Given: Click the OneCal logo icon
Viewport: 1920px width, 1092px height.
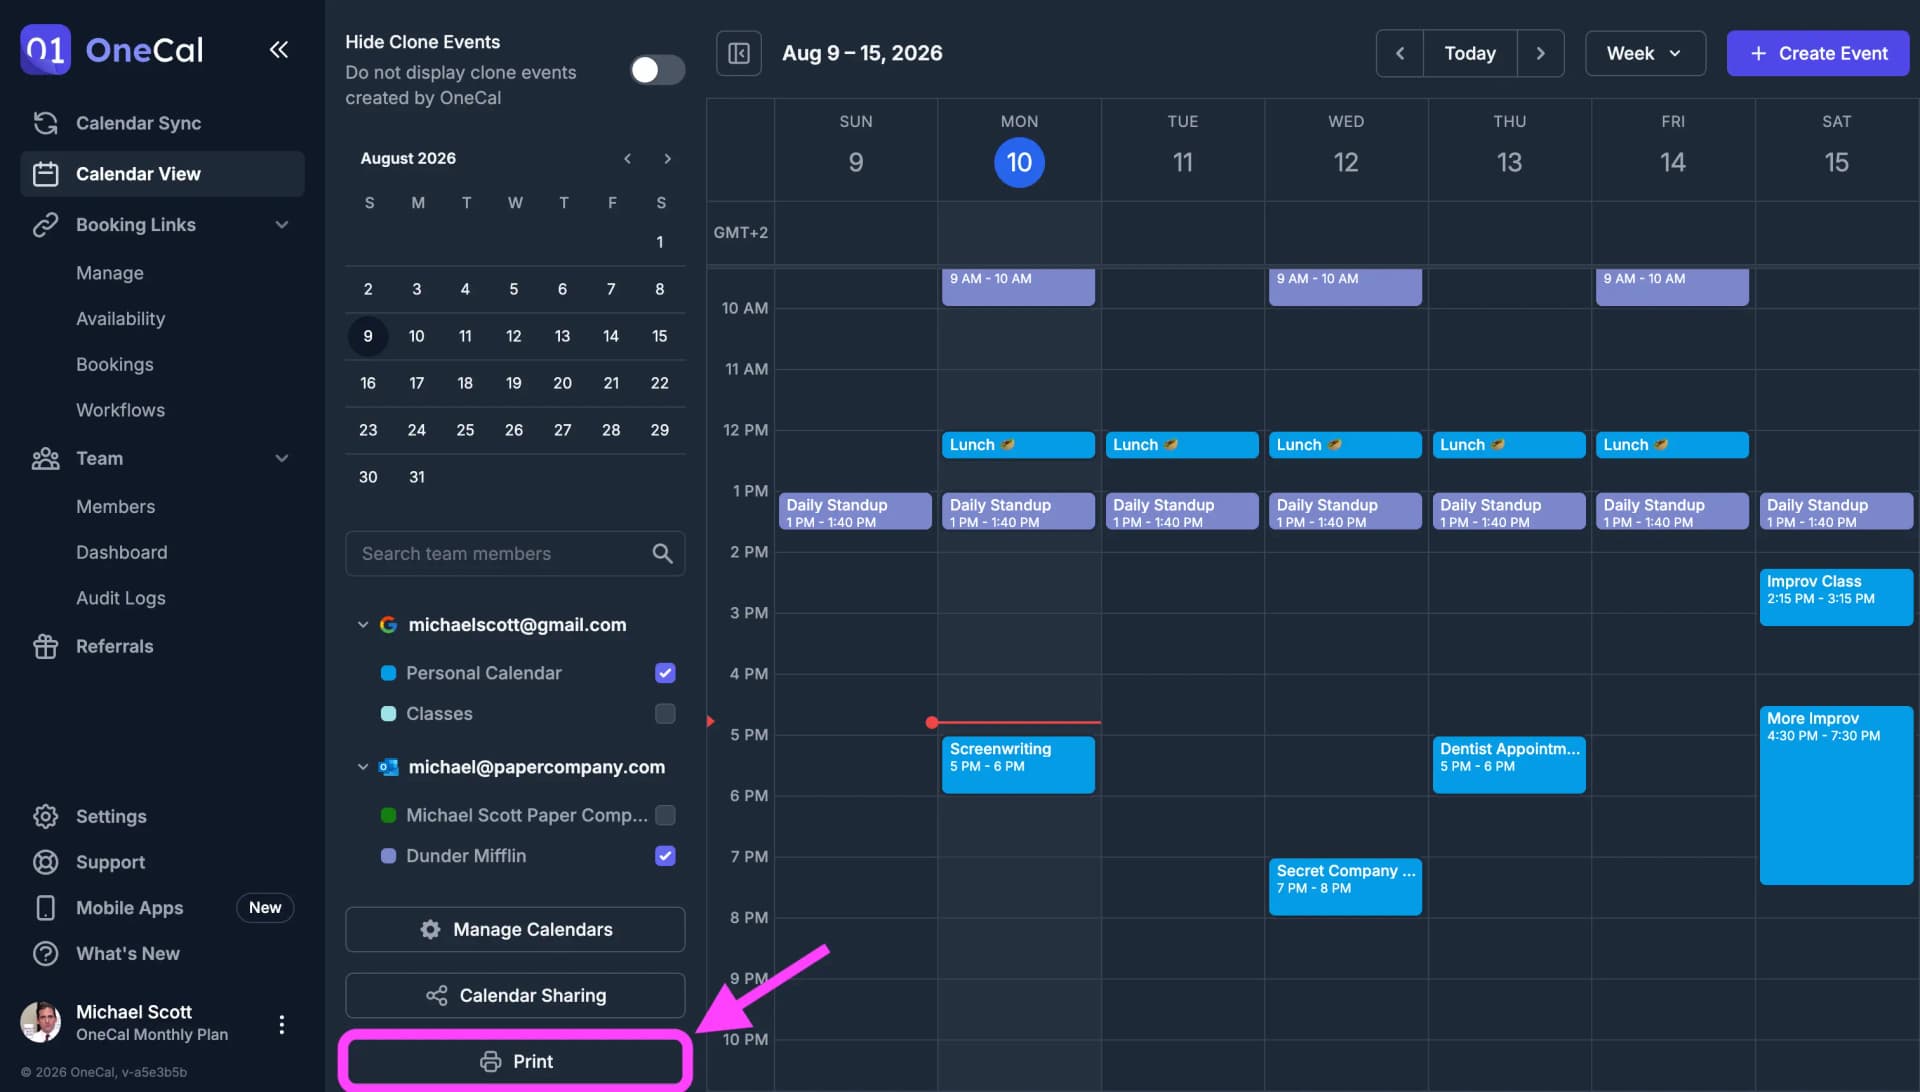Looking at the screenshot, I should coord(45,50).
